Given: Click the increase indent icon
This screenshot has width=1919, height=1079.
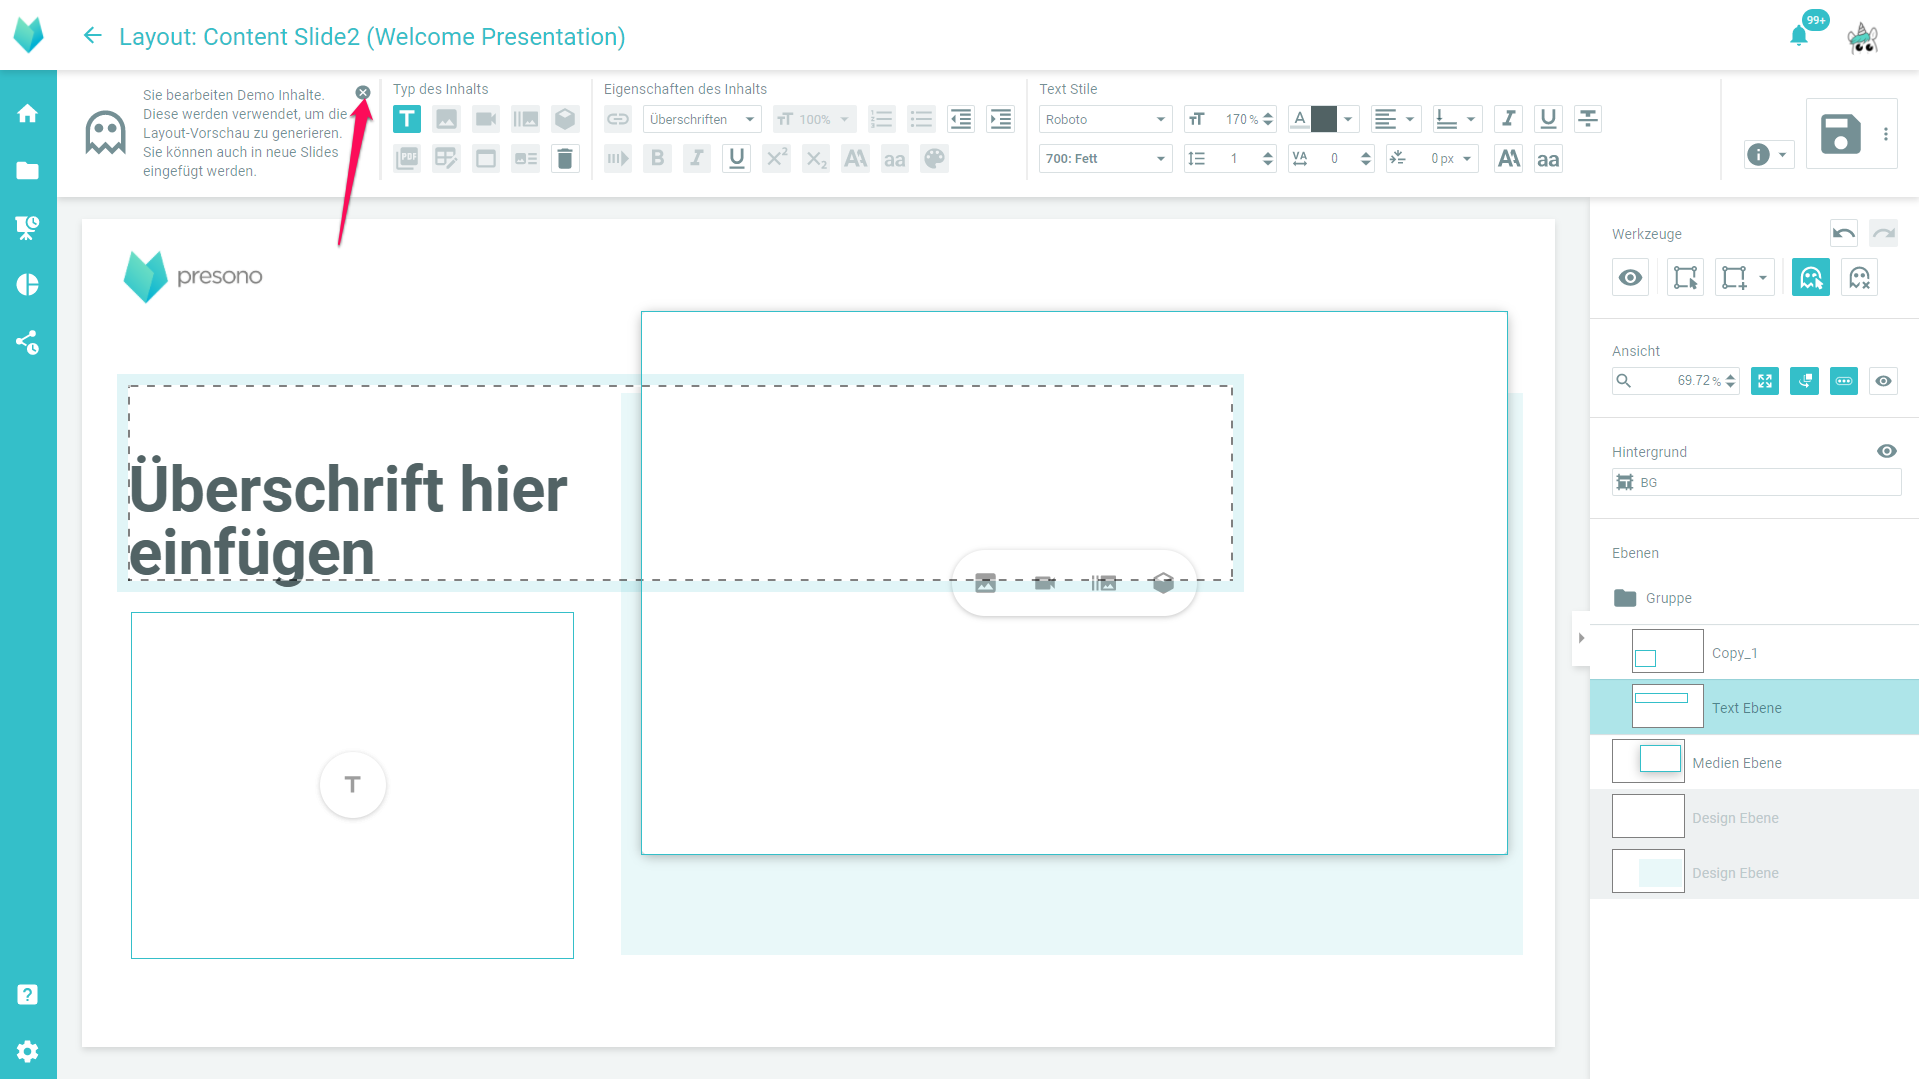Looking at the screenshot, I should coord(1000,119).
